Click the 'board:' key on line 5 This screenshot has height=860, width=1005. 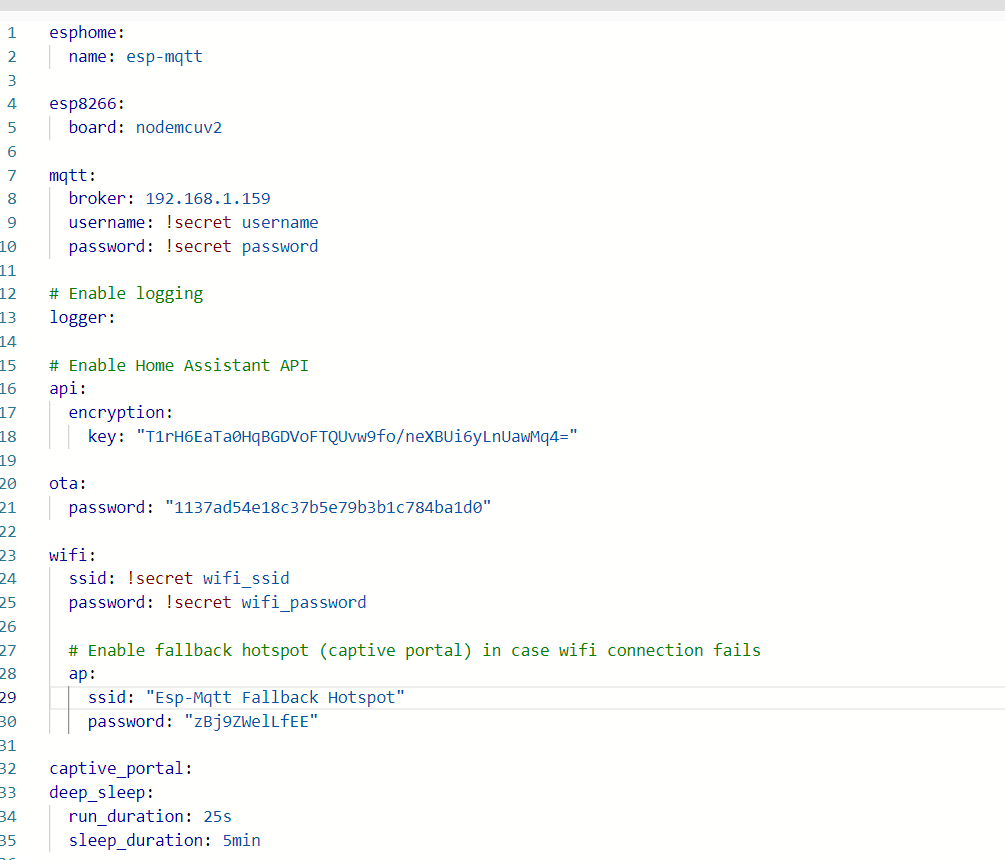(x=97, y=128)
